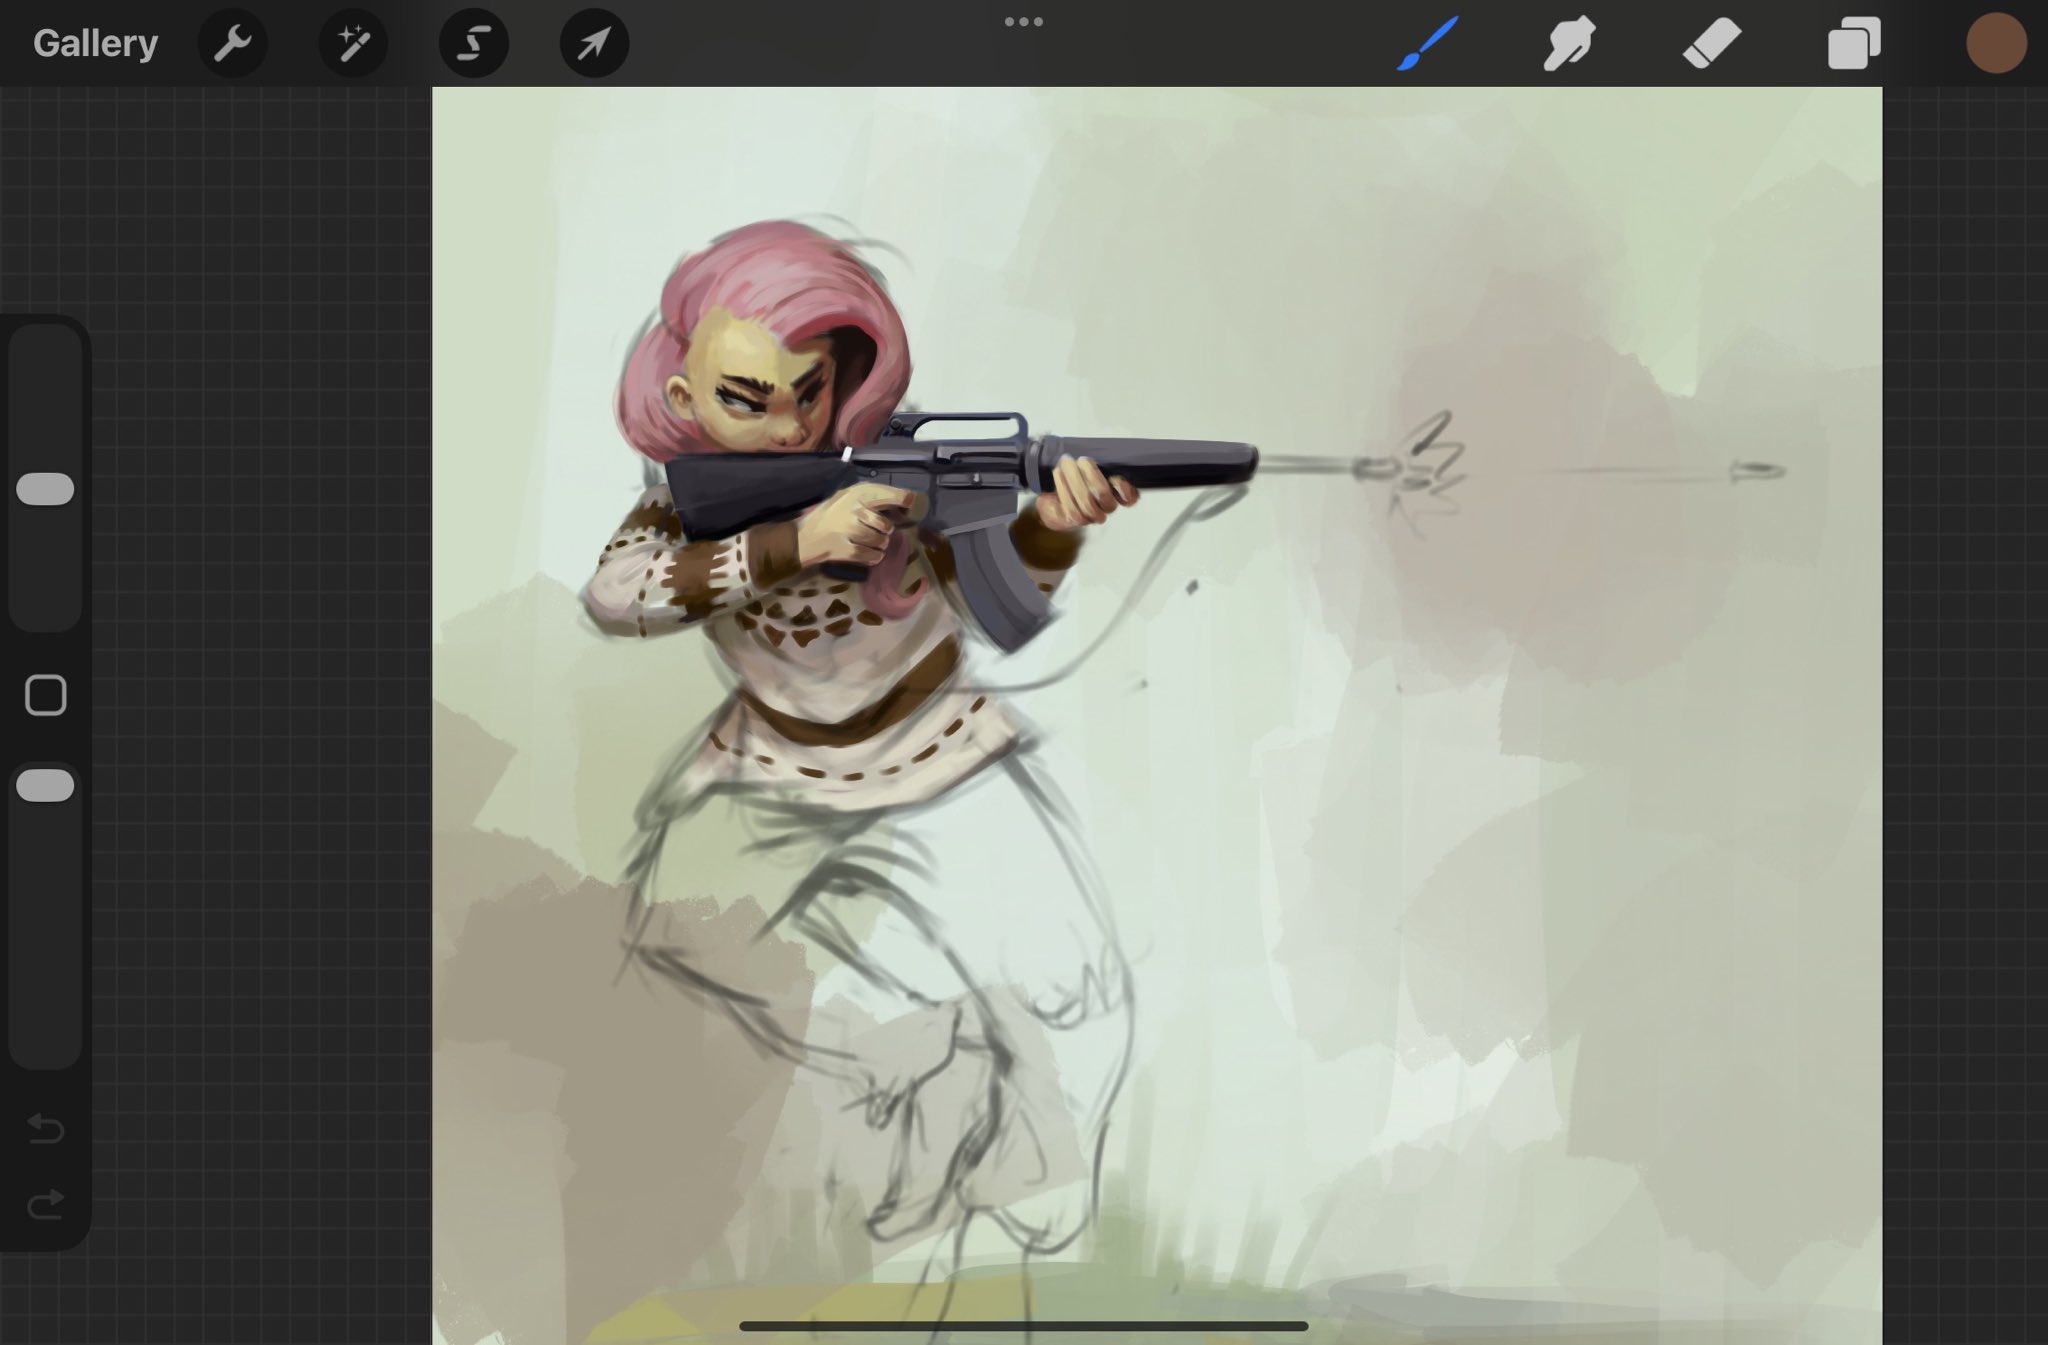Viewport: 2048px width, 1345px height.
Task: Tap the three-dot multitasking menu
Action: pyautogui.click(x=1023, y=21)
